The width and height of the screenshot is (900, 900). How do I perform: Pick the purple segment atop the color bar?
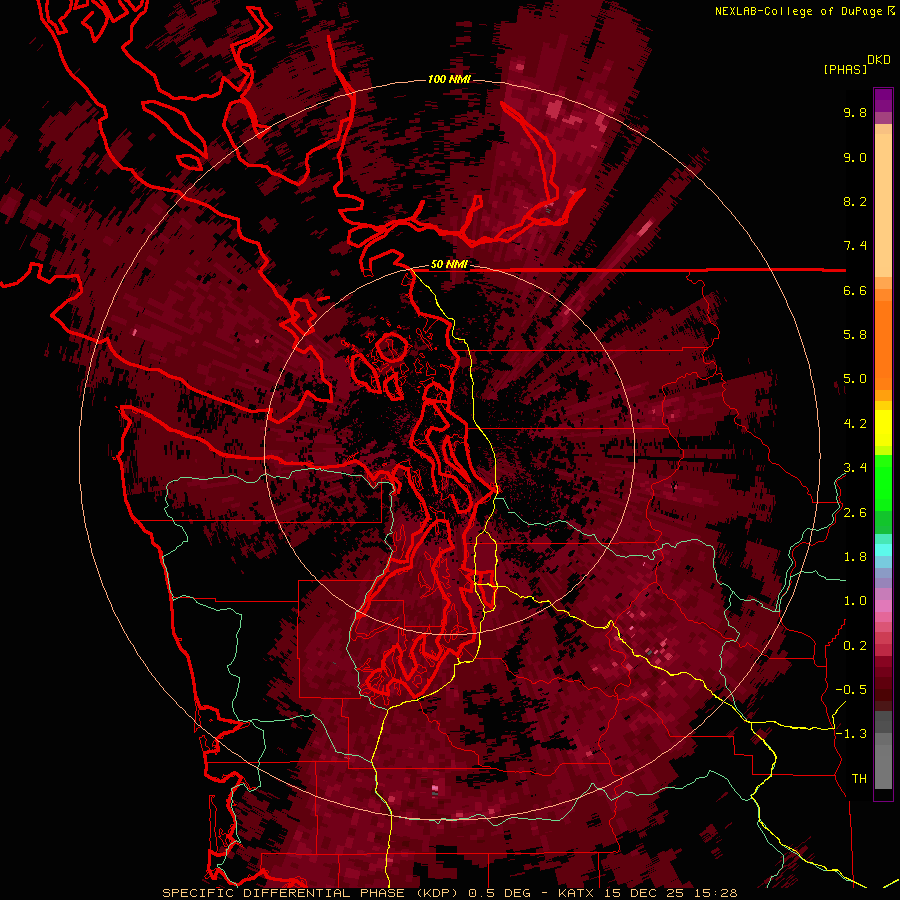point(883,100)
